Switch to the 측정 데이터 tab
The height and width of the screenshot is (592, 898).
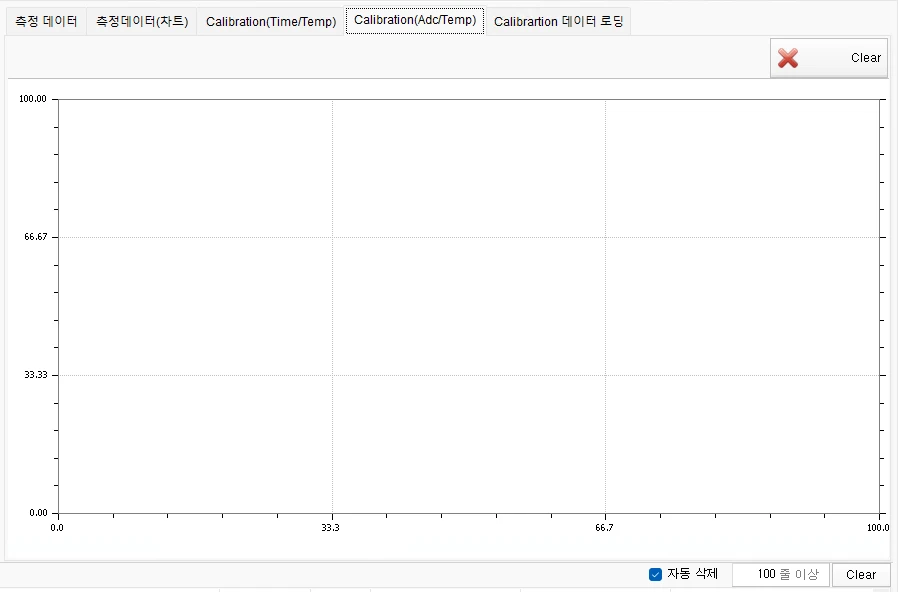(x=46, y=21)
